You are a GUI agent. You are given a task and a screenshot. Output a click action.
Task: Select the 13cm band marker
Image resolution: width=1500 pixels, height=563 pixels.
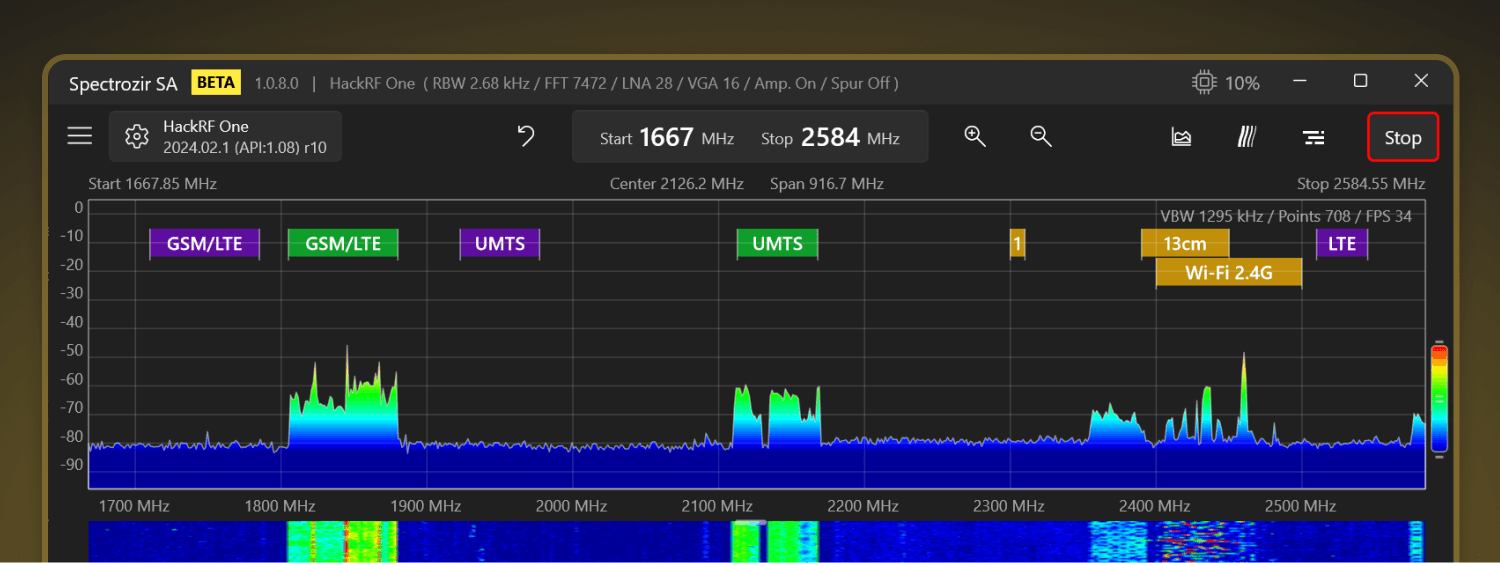coord(1185,244)
